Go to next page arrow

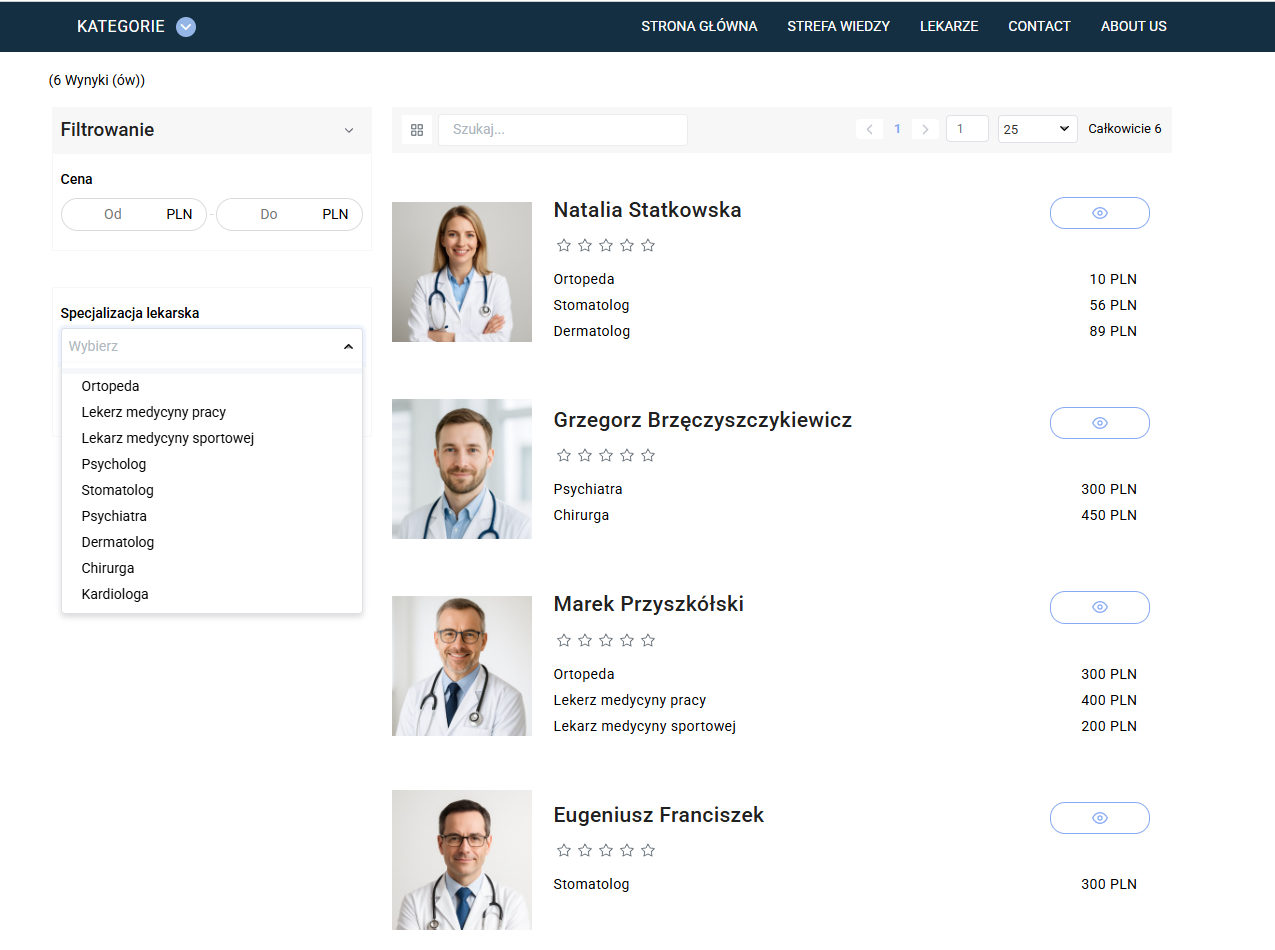(x=925, y=129)
